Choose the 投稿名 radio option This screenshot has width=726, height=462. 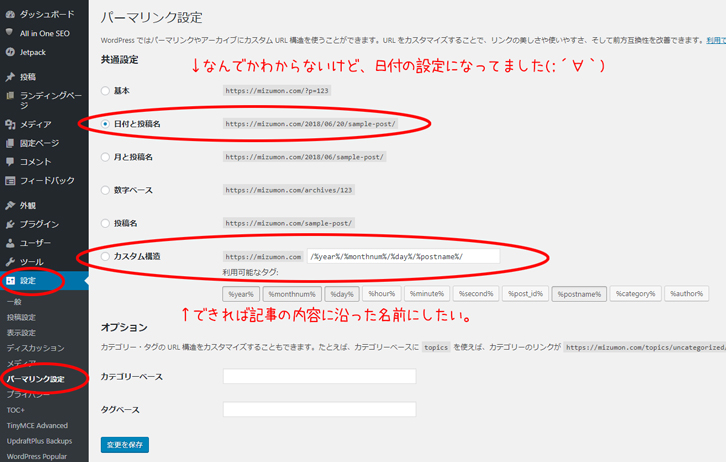105,223
